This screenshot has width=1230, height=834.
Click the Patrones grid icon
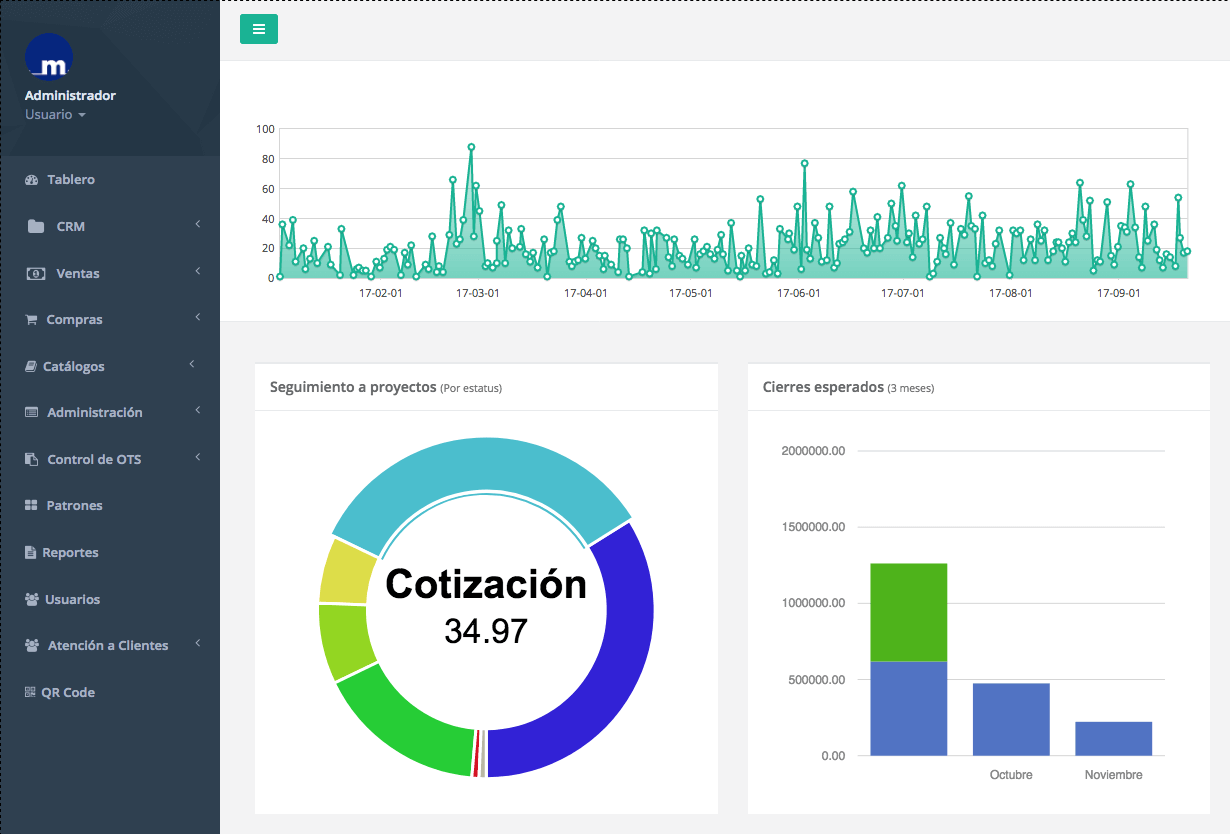[x=31, y=506]
